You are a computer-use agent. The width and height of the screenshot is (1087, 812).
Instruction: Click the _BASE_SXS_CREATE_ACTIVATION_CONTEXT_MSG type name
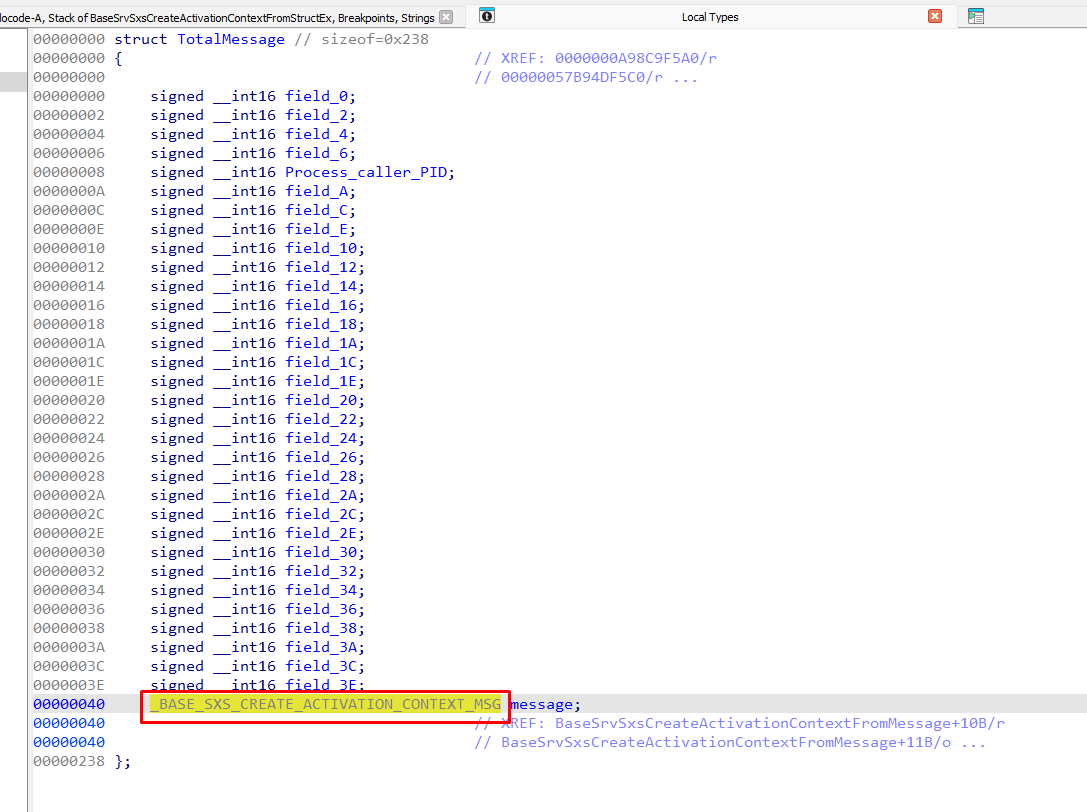coord(325,704)
